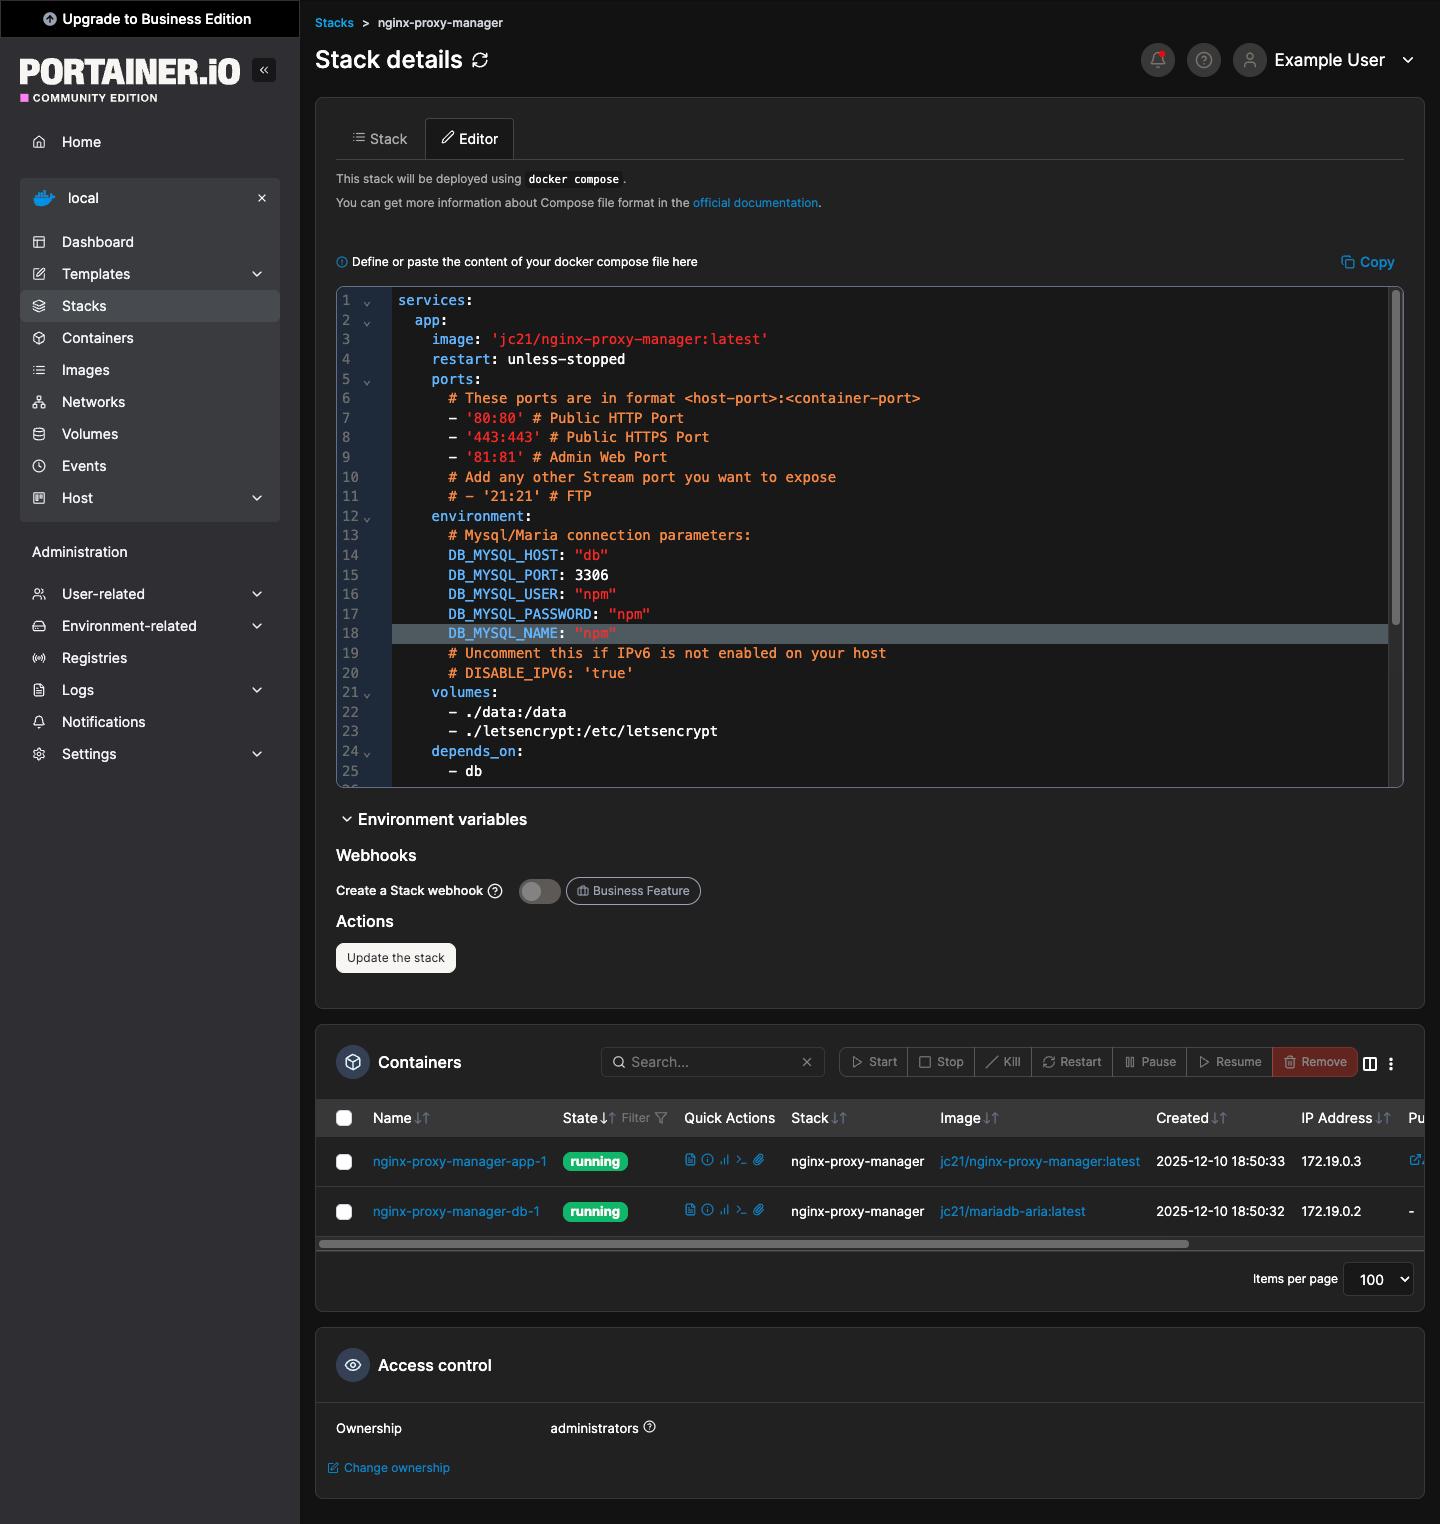
Task: Select the nginx-proxy-manager-db-1 row checkbox
Action: coord(344,1211)
